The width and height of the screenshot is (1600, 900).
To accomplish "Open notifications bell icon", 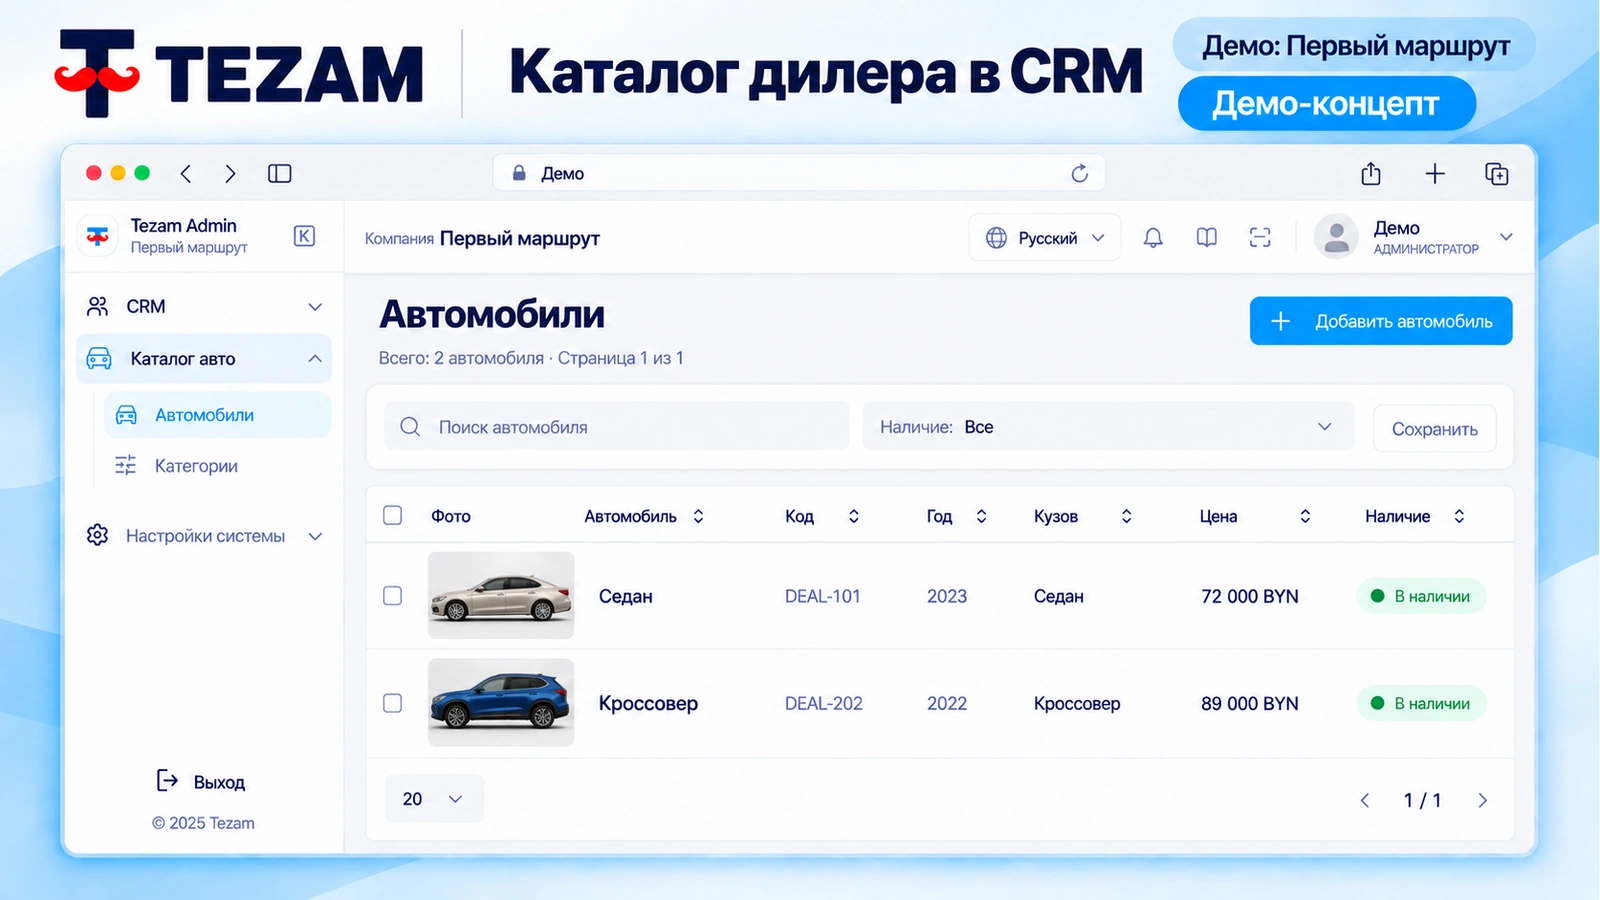I will point(1153,238).
